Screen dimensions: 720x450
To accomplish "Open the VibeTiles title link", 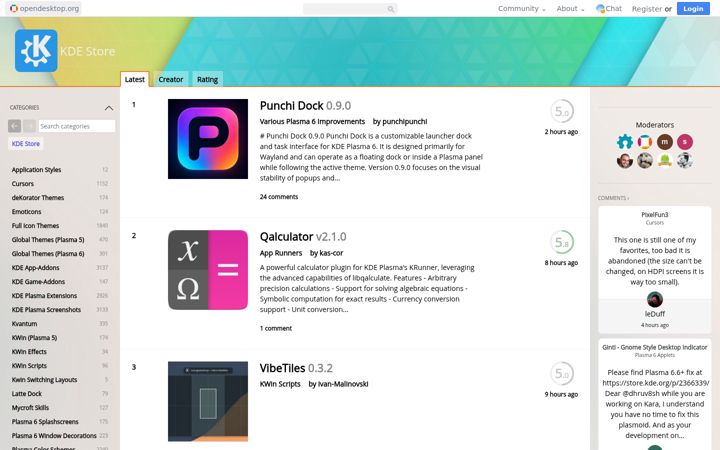I will pyautogui.click(x=296, y=368).
